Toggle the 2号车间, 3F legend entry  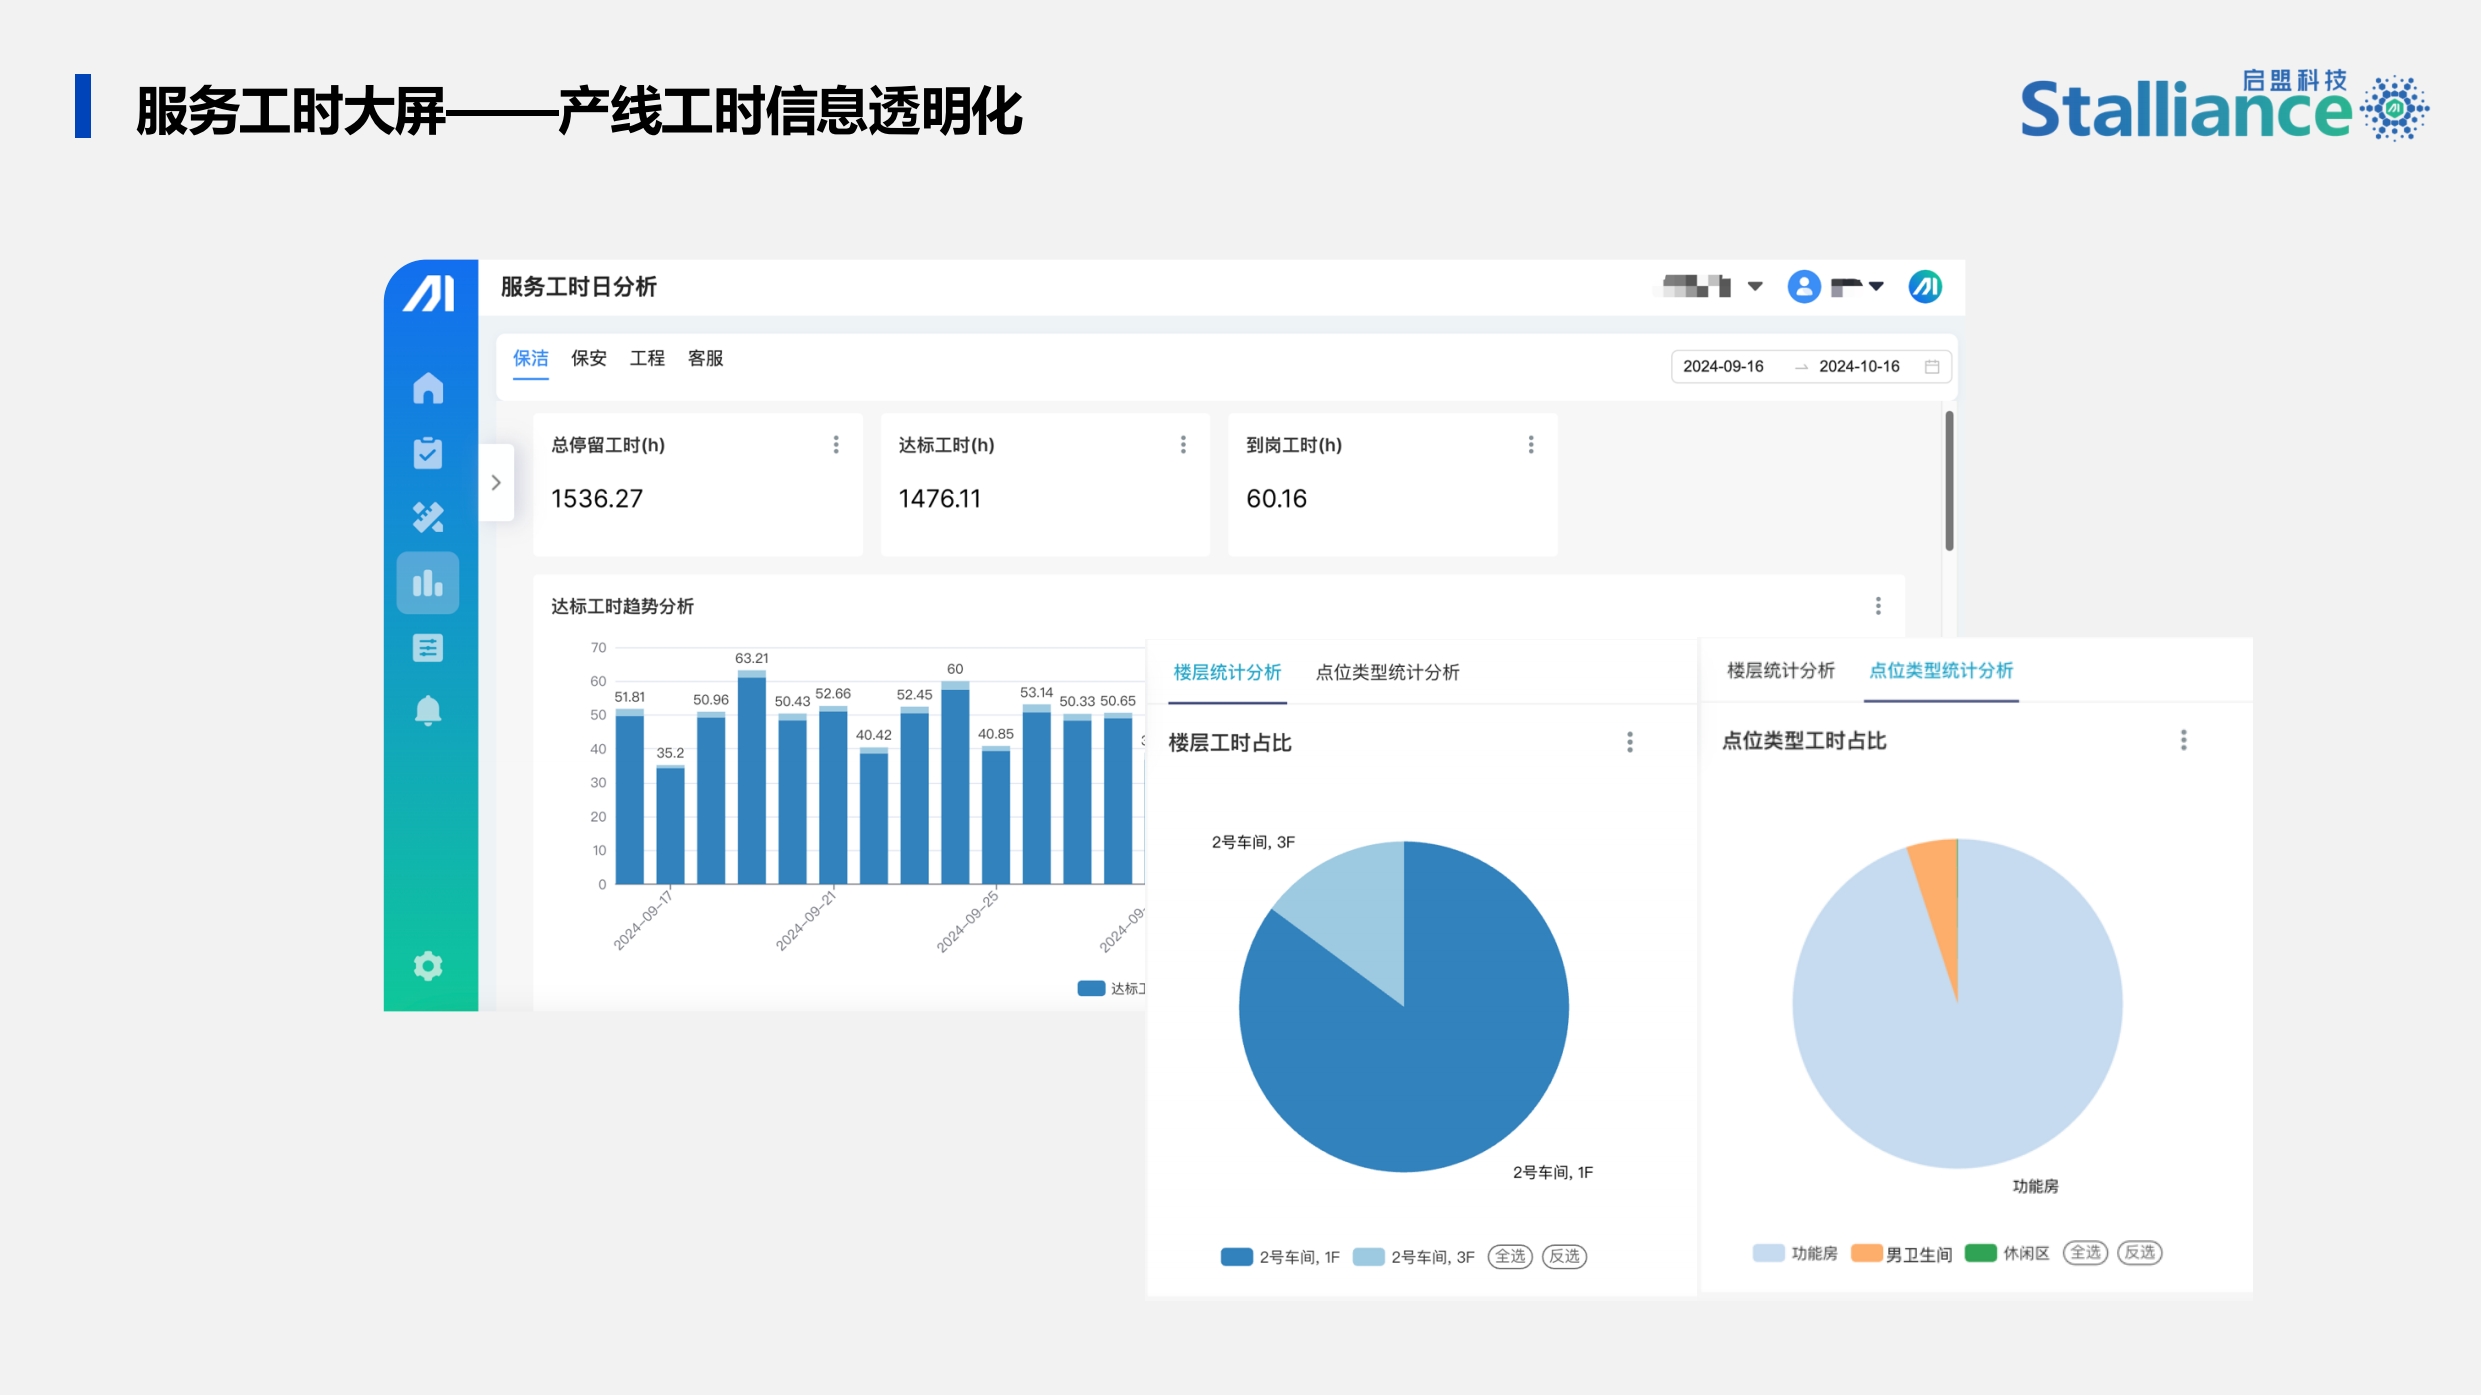point(1414,1257)
